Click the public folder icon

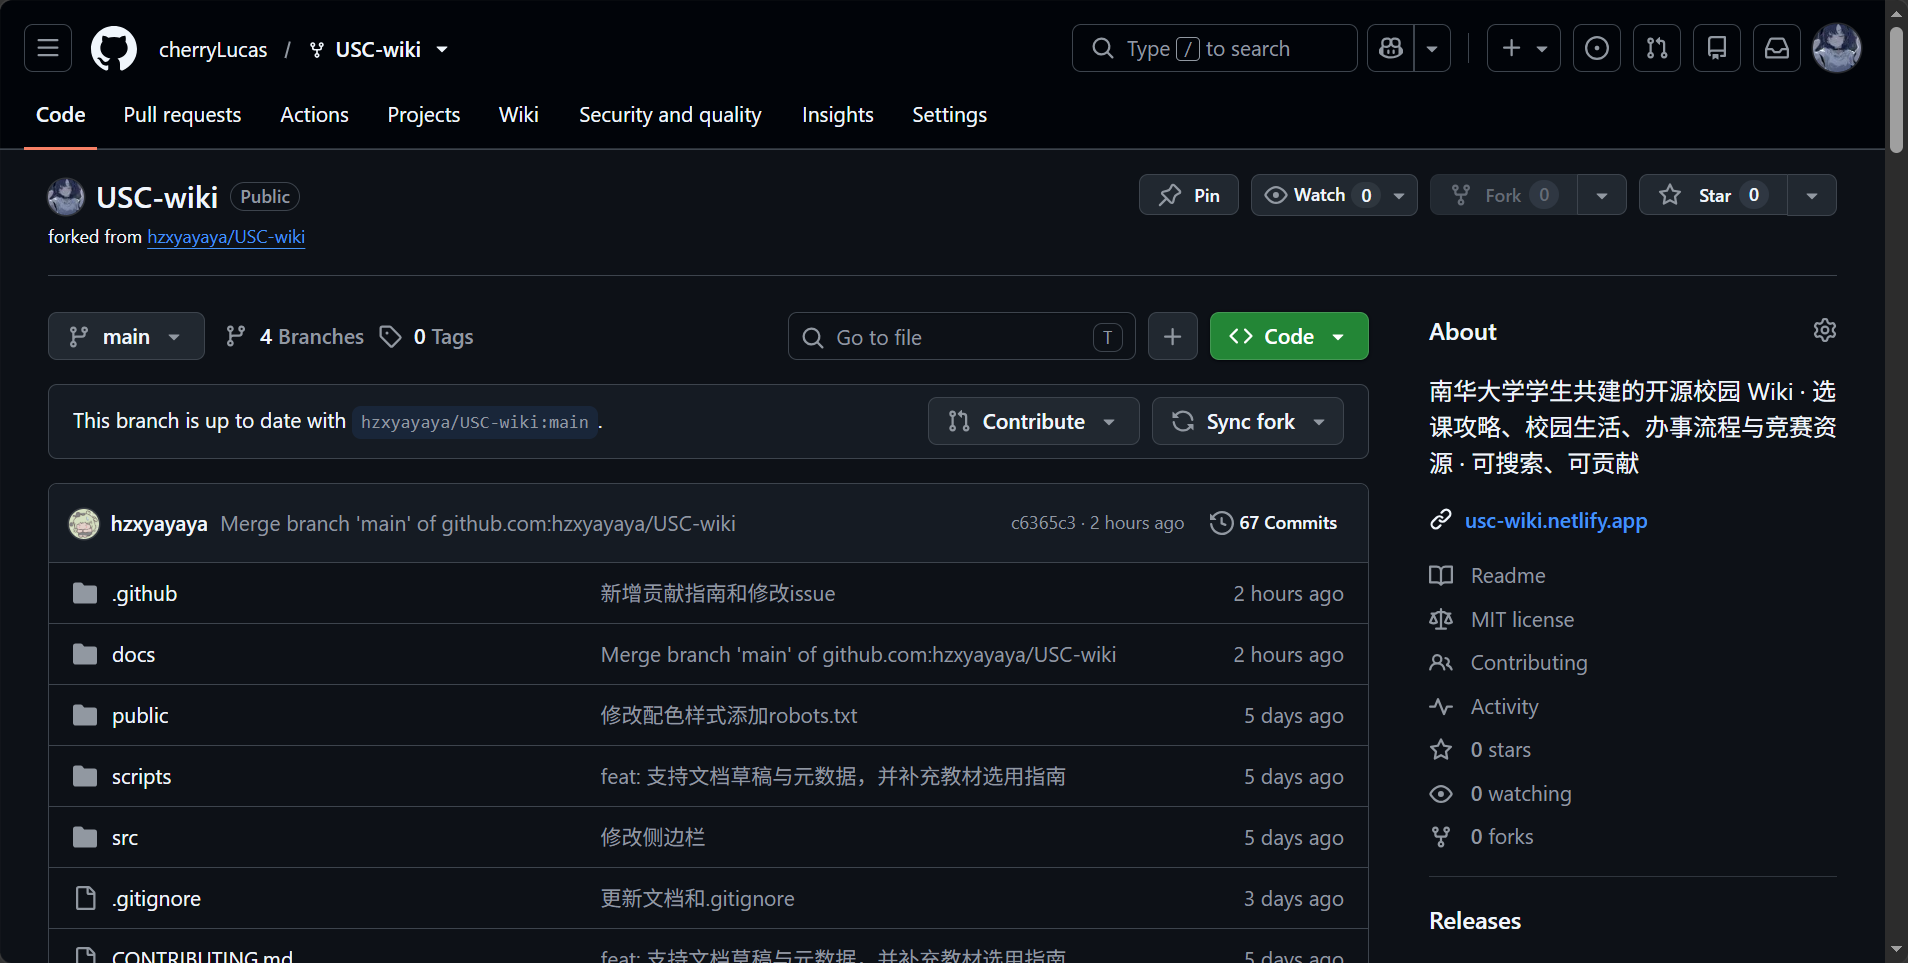pos(85,716)
